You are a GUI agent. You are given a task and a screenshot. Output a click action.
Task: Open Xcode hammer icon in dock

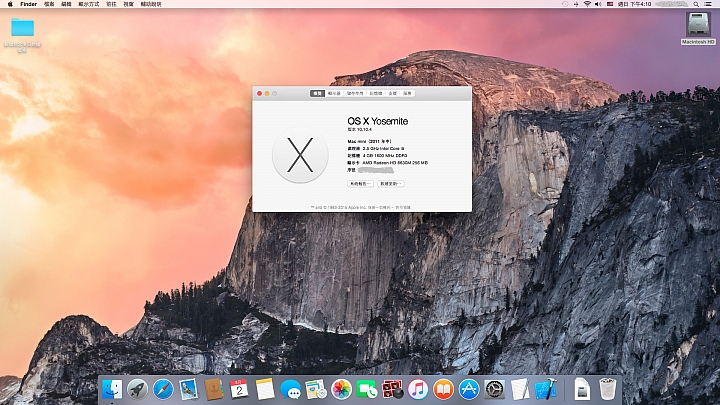(546, 389)
